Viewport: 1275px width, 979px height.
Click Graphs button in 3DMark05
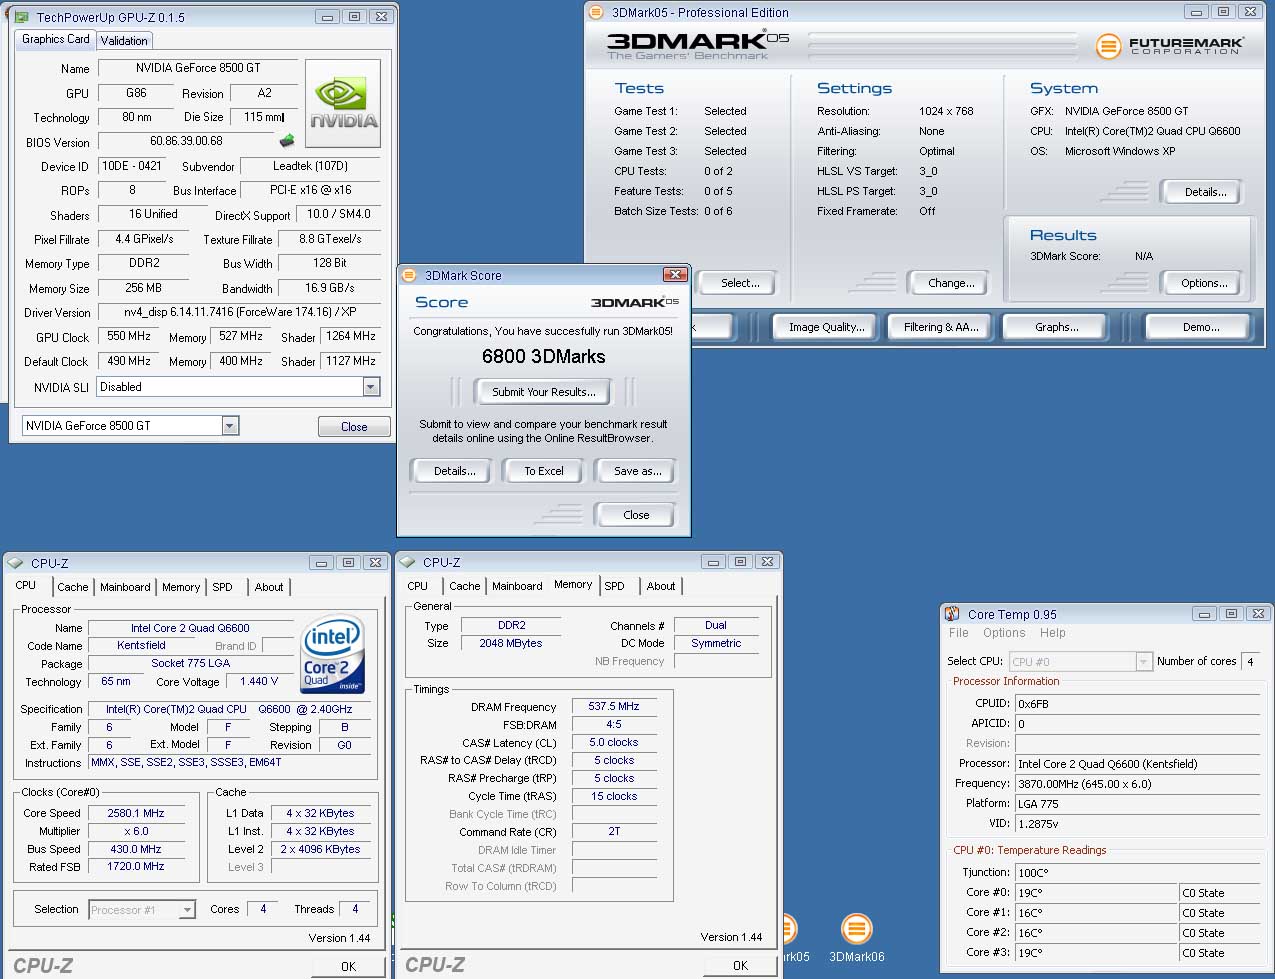[x=1056, y=327]
